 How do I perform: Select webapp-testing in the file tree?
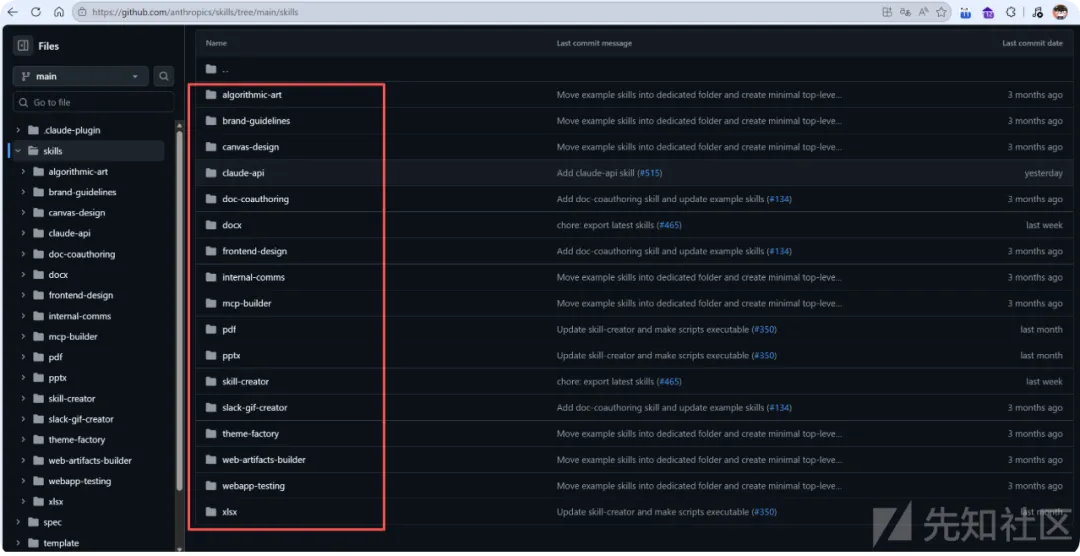pyautogui.click(x=80, y=481)
